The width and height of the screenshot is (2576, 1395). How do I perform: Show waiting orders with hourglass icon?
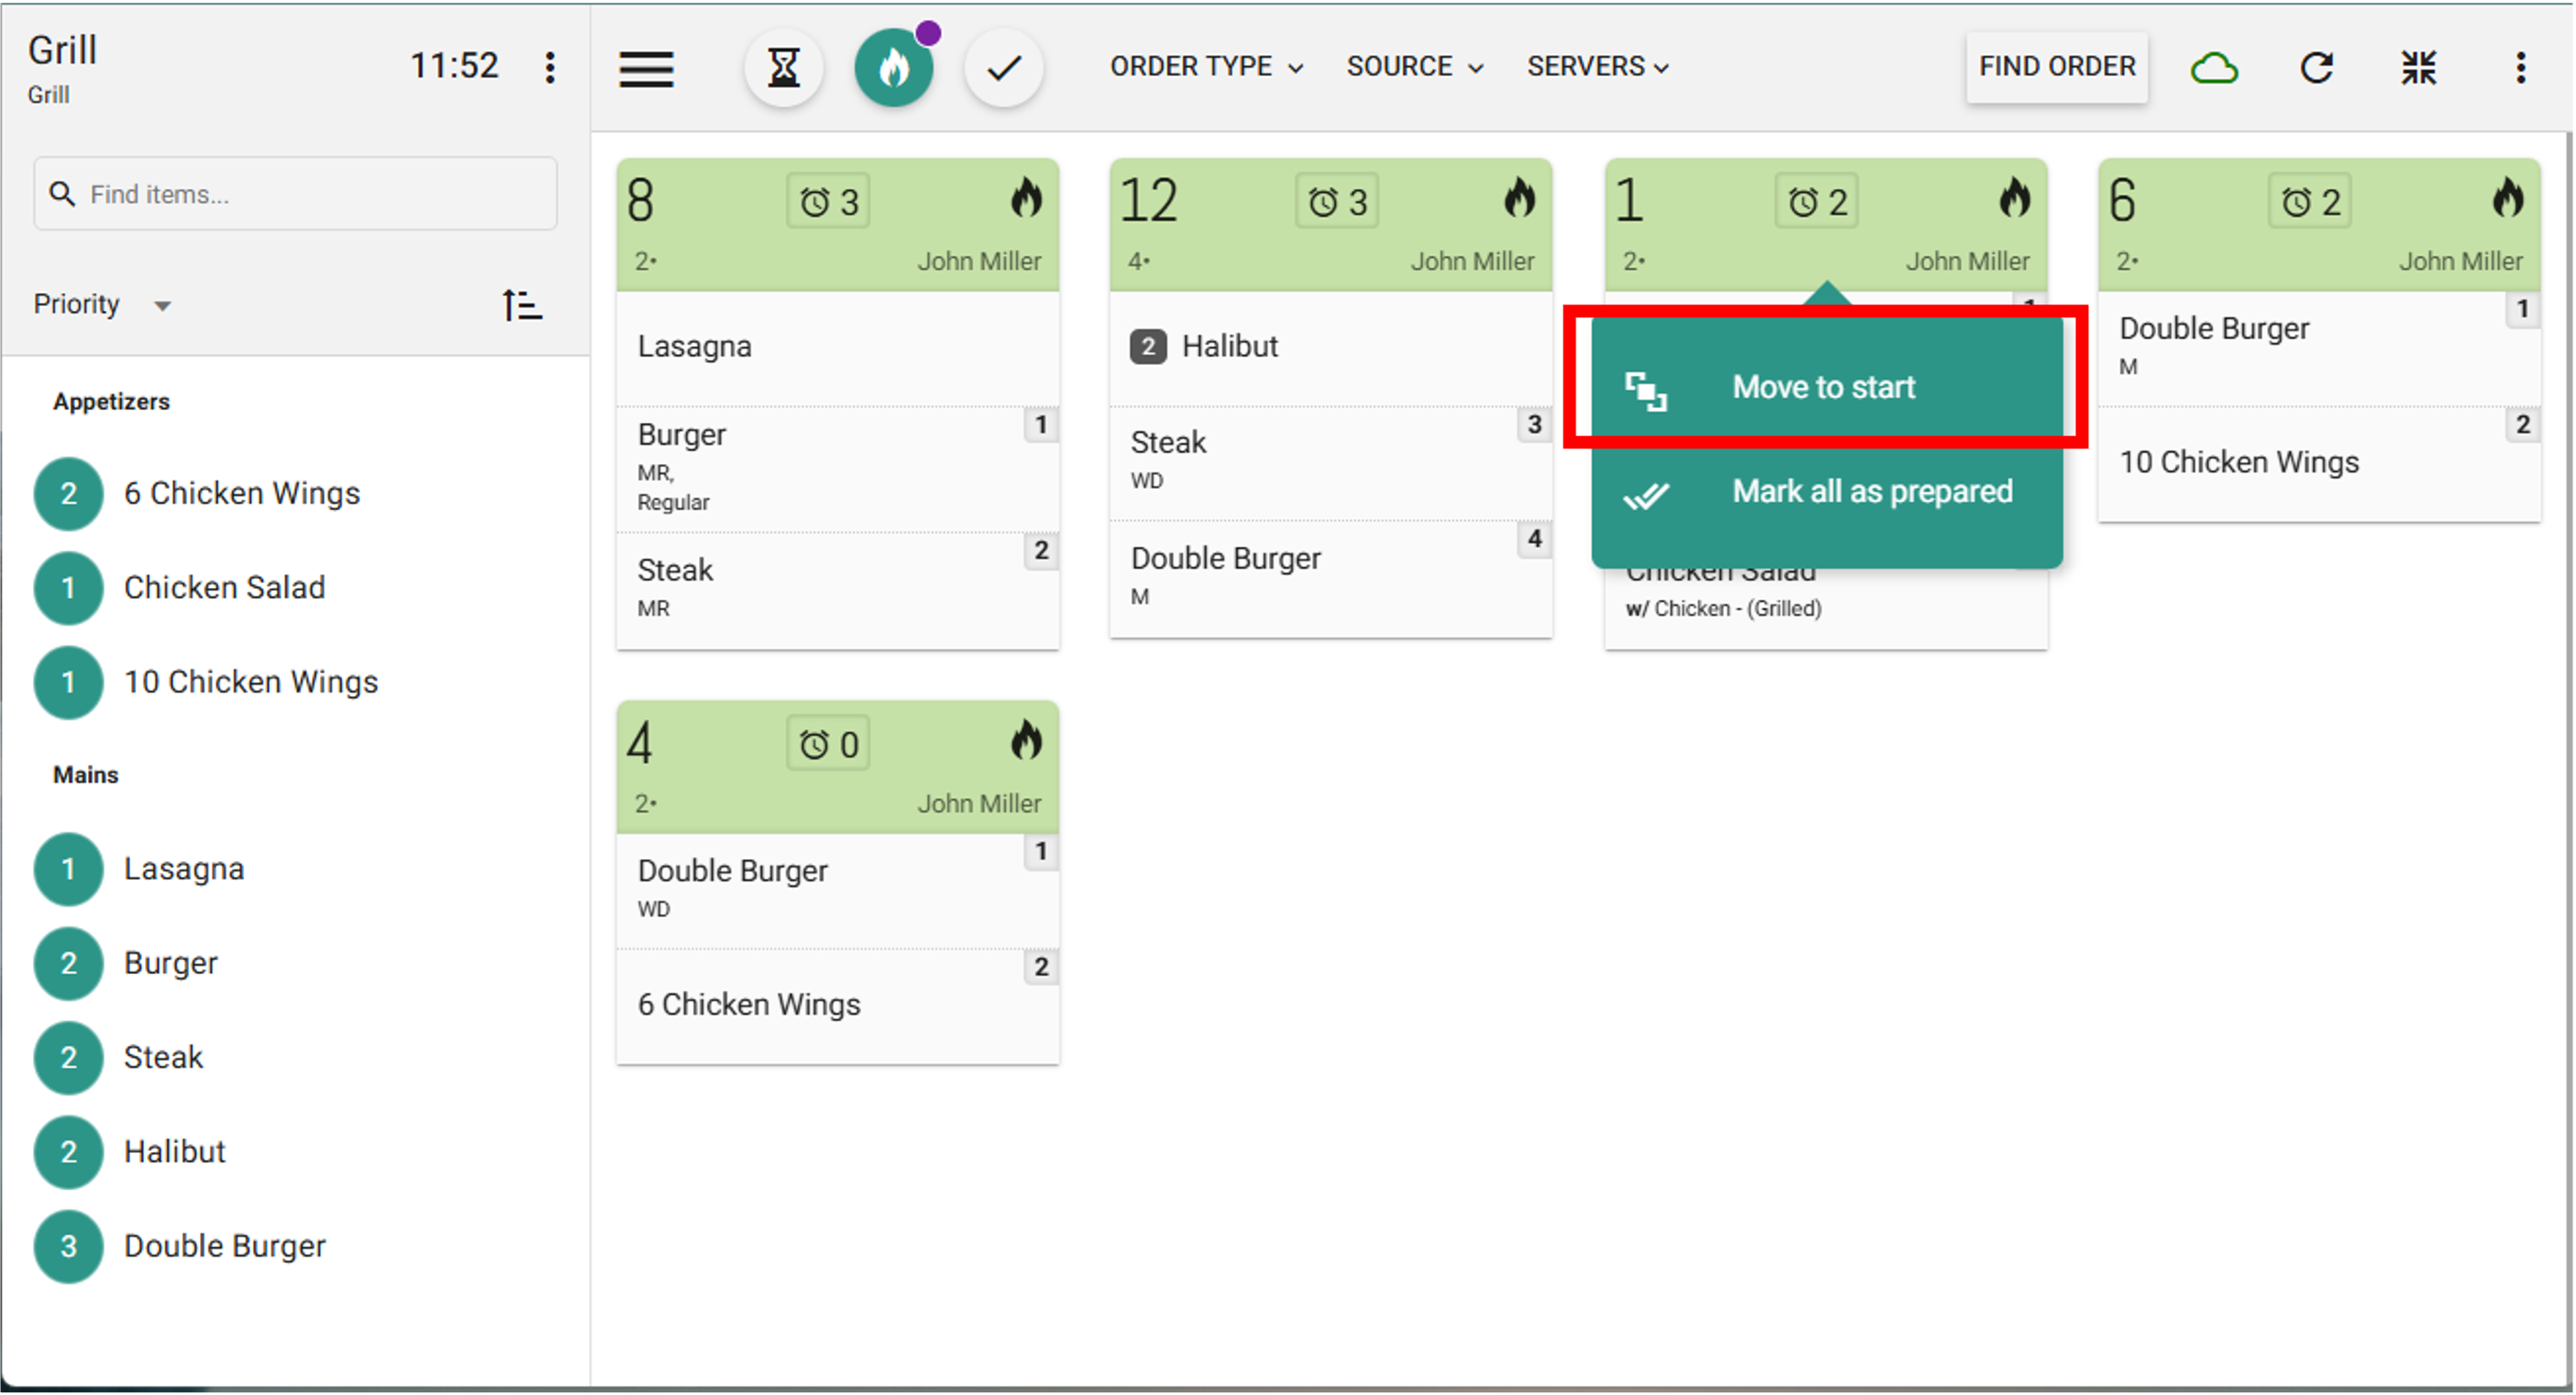(x=783, y=68)
